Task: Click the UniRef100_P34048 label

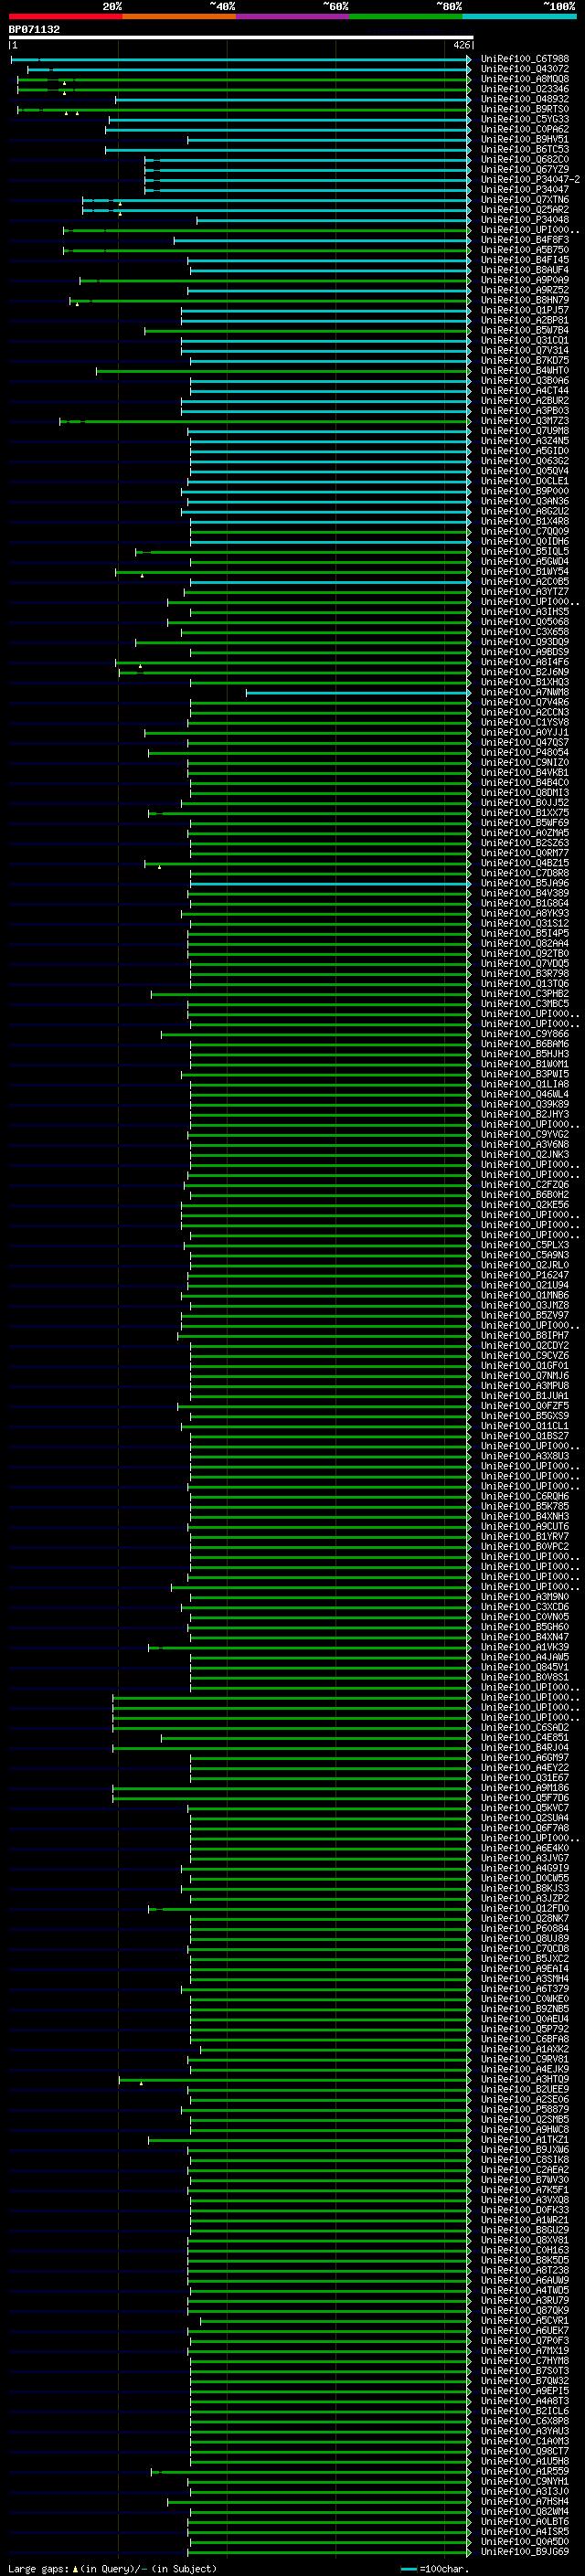Action: click(x=525, y=220)
